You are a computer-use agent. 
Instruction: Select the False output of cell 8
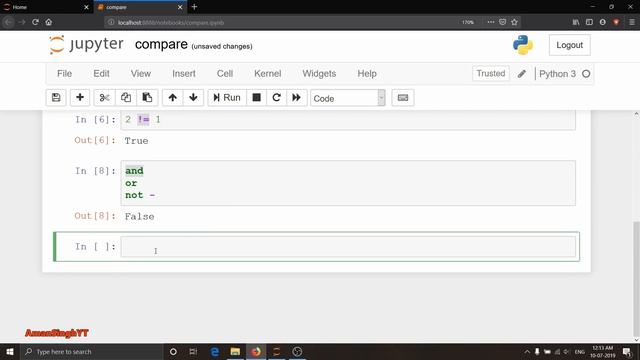point(140,216)
